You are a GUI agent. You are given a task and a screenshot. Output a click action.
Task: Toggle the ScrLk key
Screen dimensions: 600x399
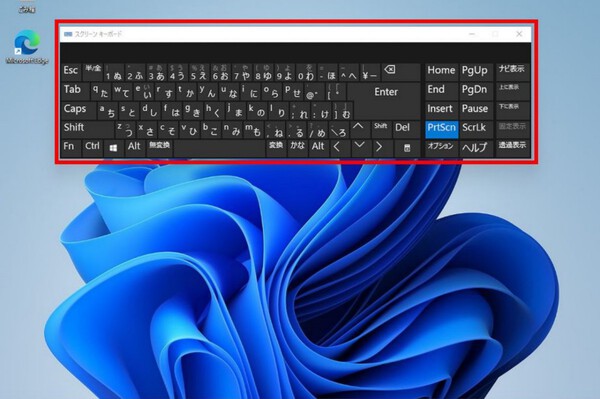click(x=476, y=129)
